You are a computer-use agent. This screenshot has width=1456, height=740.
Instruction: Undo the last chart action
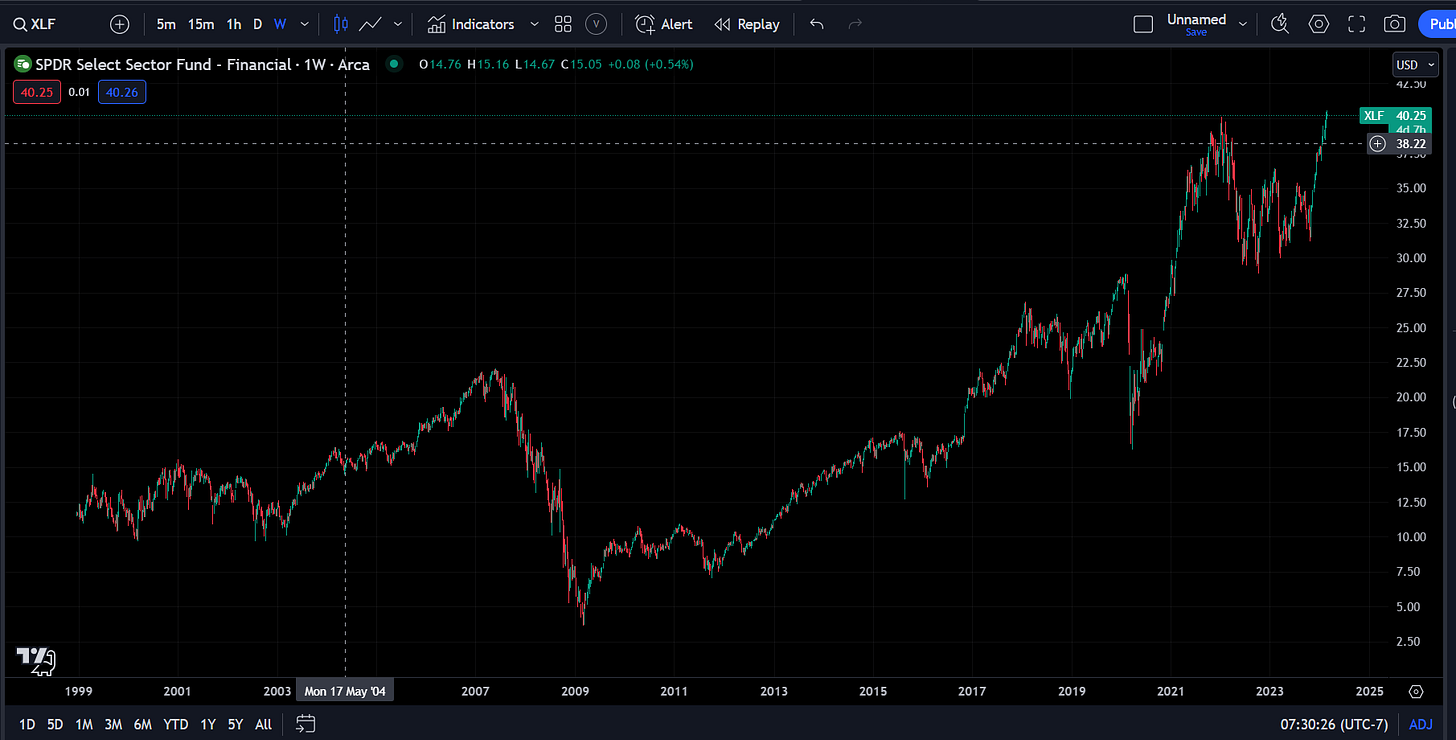[817, 24]
